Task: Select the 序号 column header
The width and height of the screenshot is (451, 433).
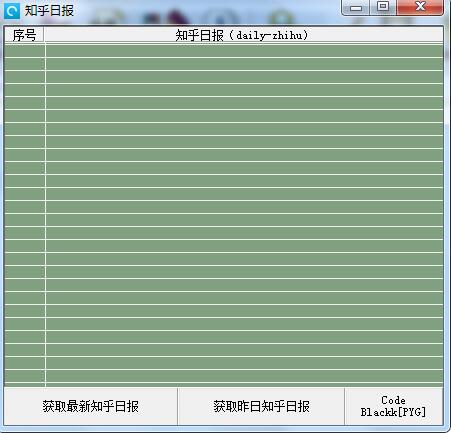Action: (24, 35)
